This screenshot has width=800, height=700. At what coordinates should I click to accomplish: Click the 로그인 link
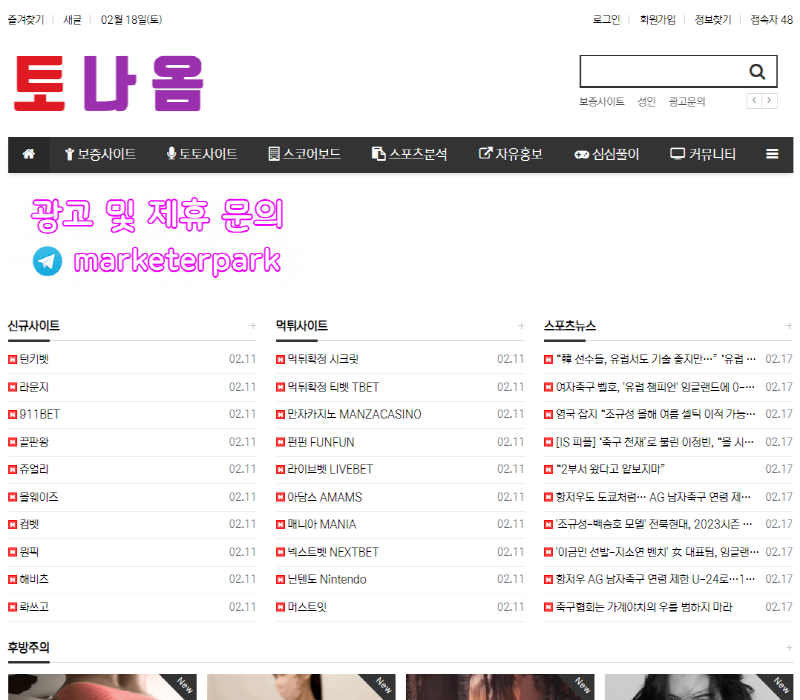pyautogui.click(x=606, y=19)
